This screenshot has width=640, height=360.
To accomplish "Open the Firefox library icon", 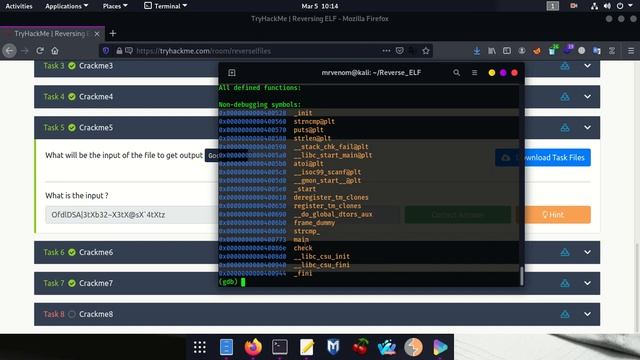I will click(492, 51).
